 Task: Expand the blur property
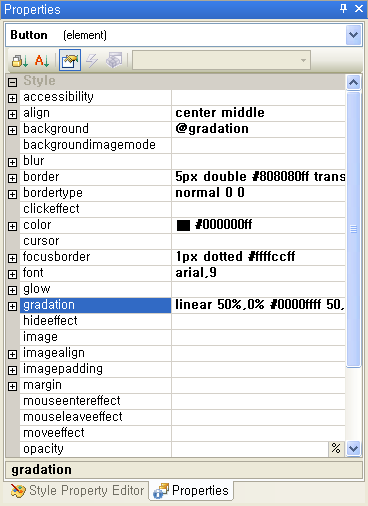coord(12,162)
